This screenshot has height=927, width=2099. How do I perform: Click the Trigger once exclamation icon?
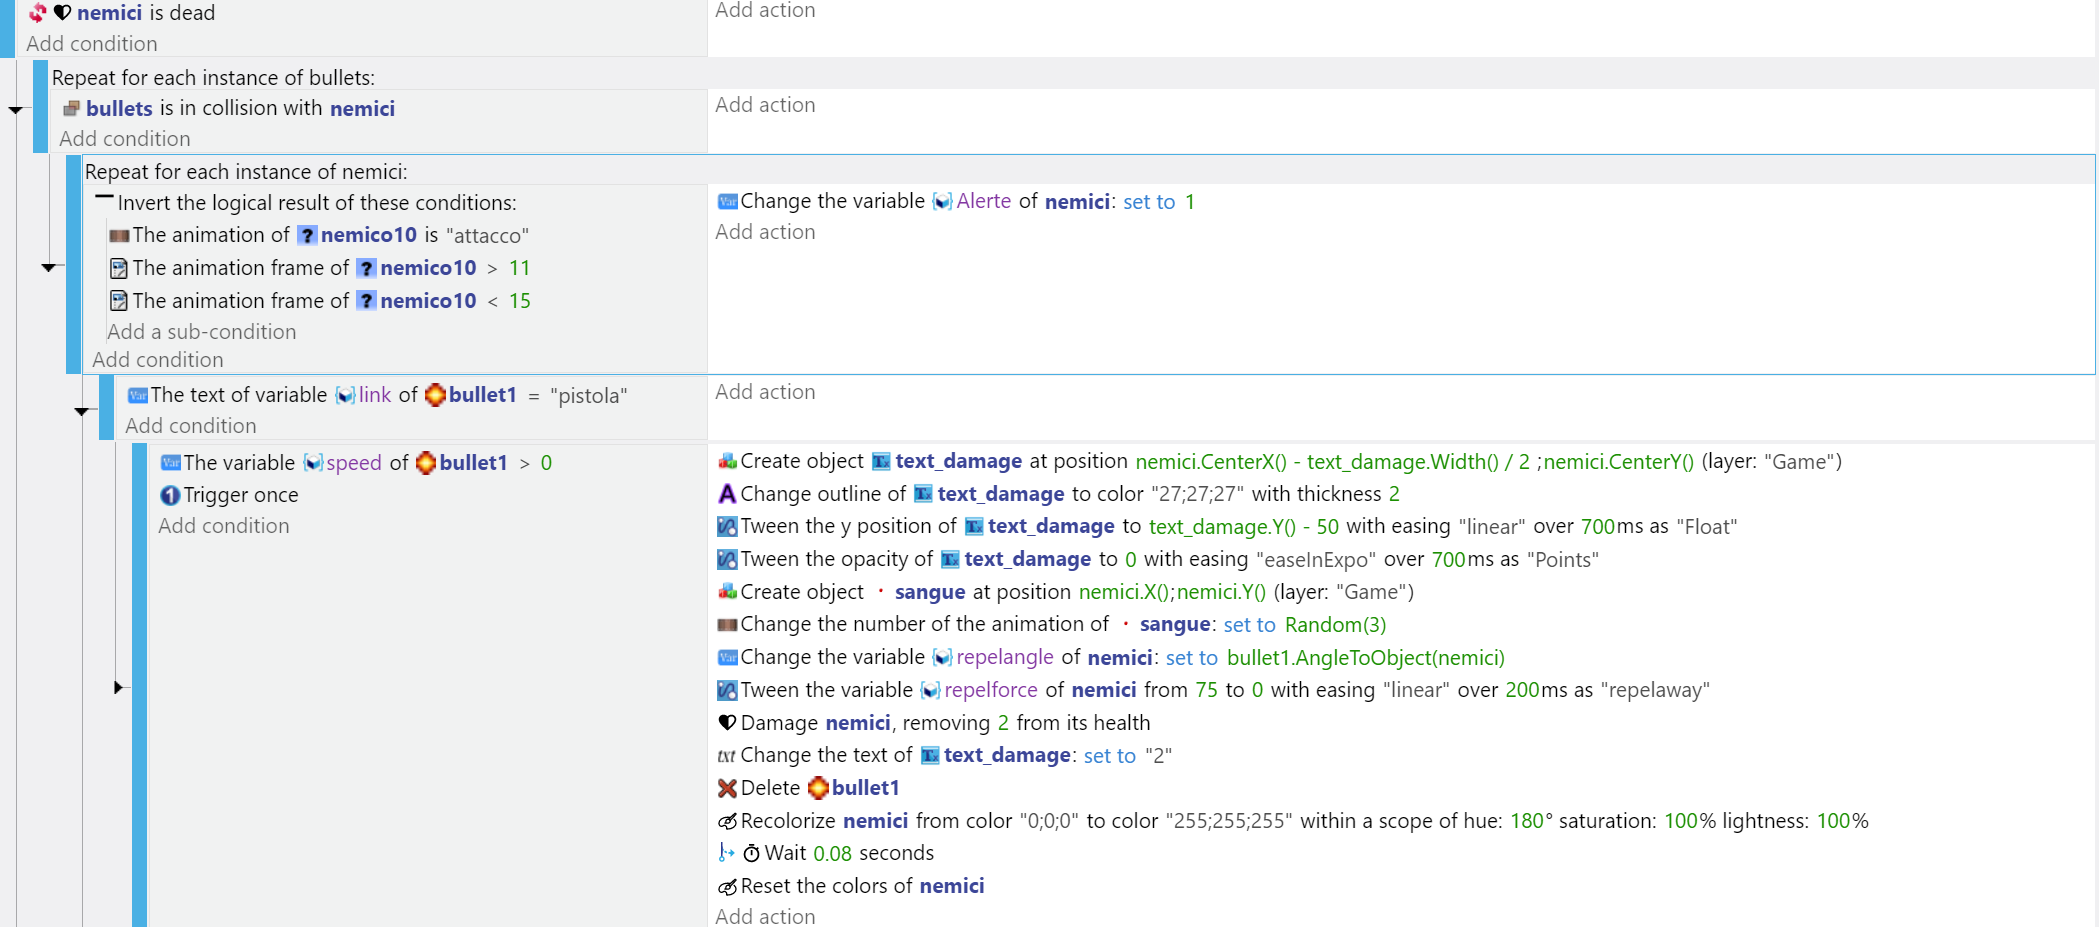point(170,495)
